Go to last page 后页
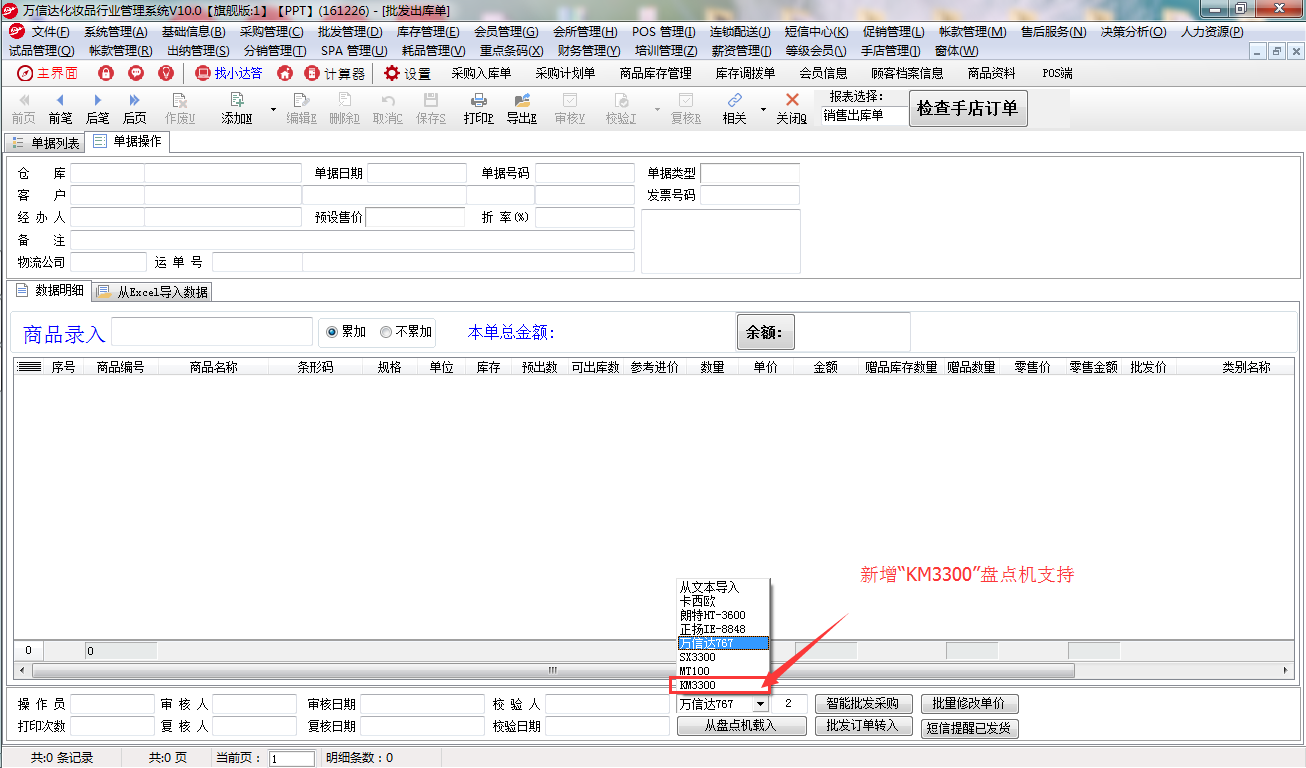 coord(134,108)
